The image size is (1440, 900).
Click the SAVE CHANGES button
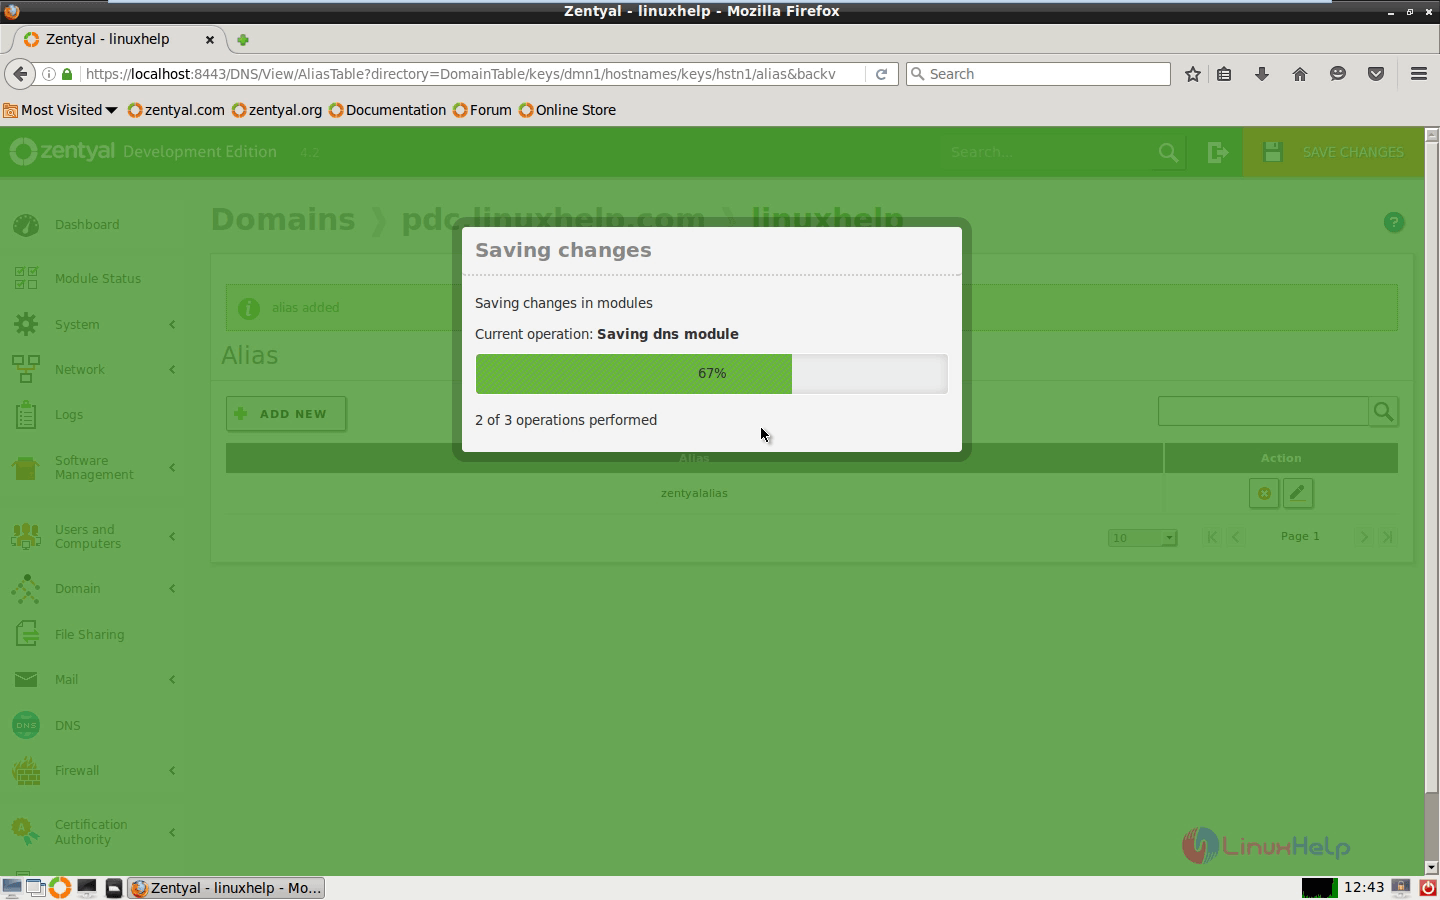pyautogui.click(x=1333, y=152)
